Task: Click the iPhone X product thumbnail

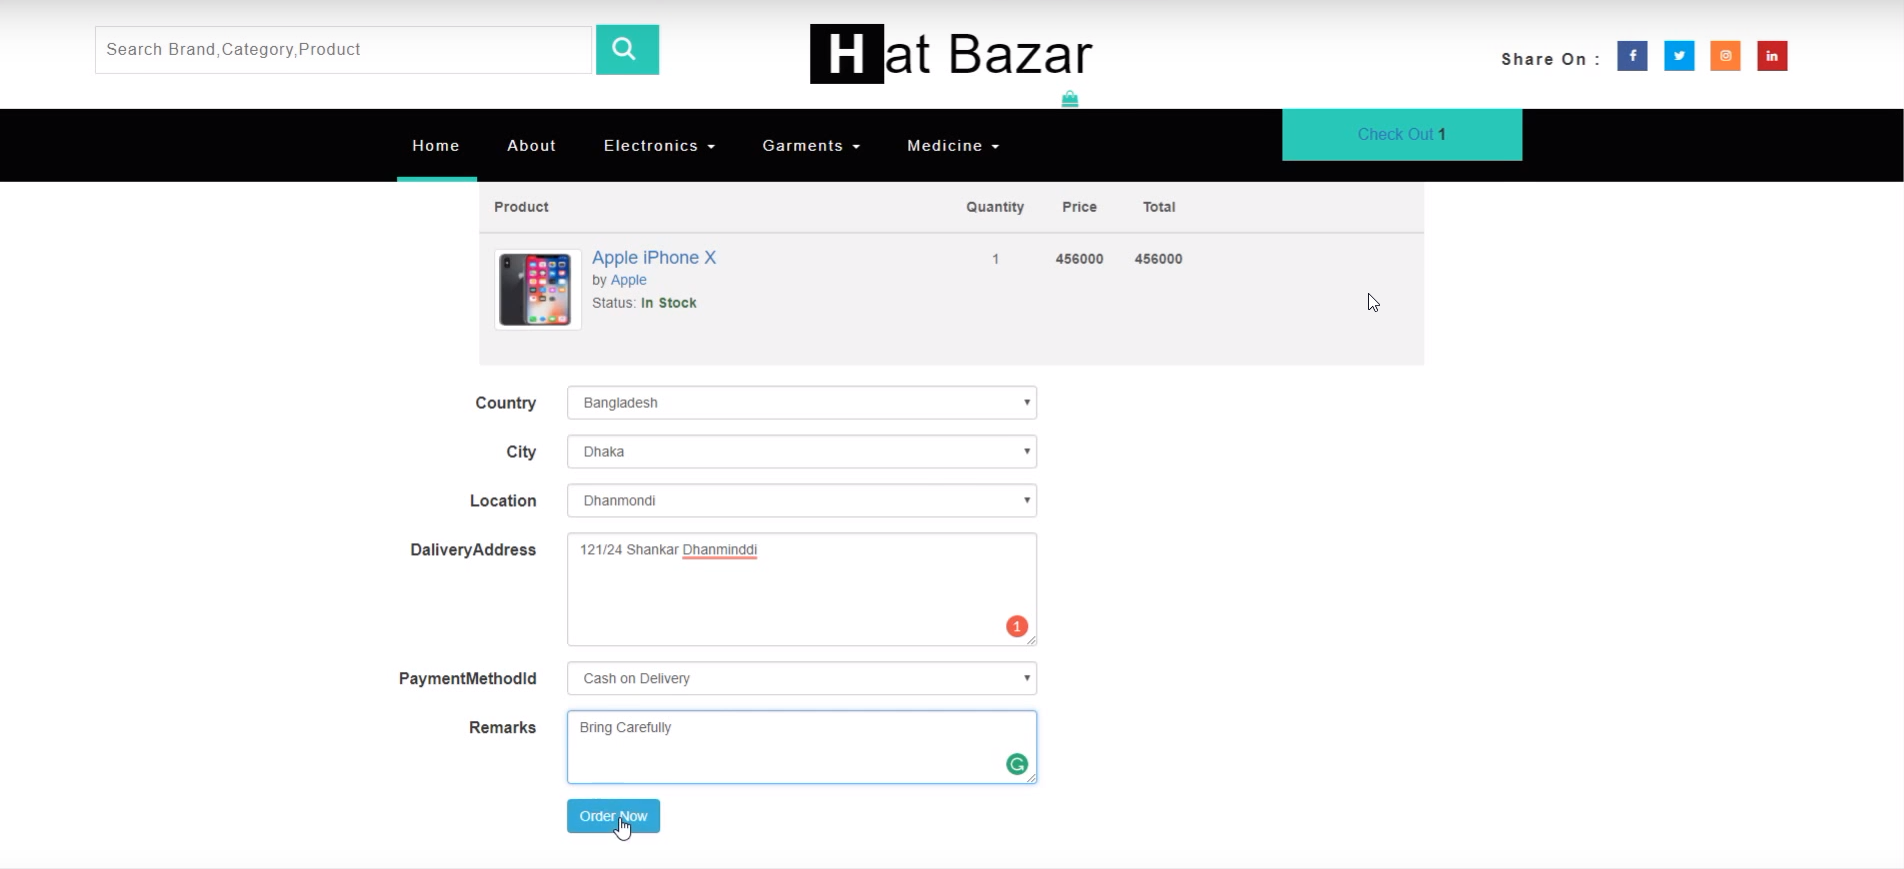Action: point(538,290)
